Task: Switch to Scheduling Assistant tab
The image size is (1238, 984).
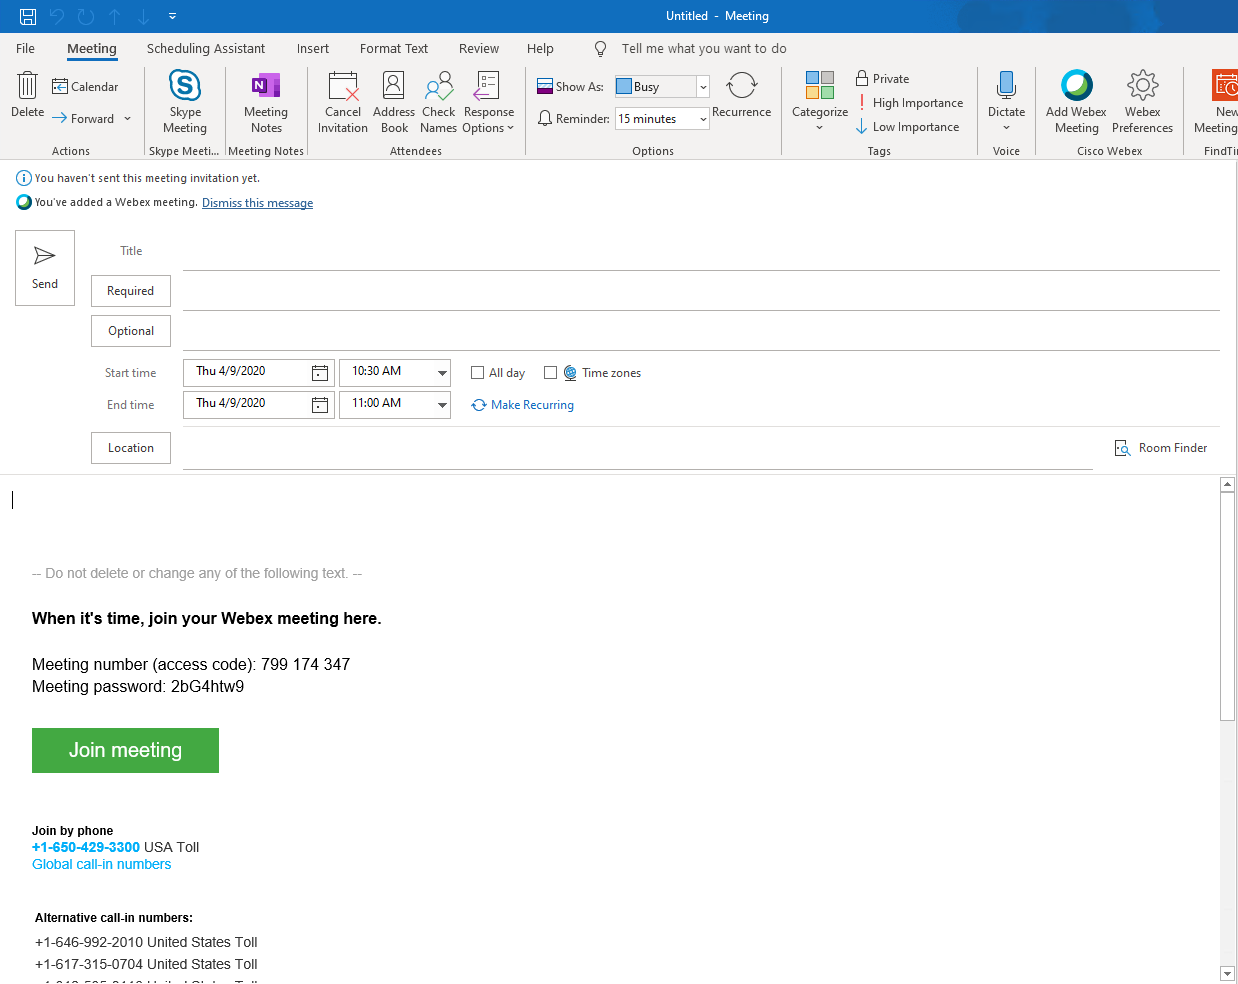Action: coord(206,49)
